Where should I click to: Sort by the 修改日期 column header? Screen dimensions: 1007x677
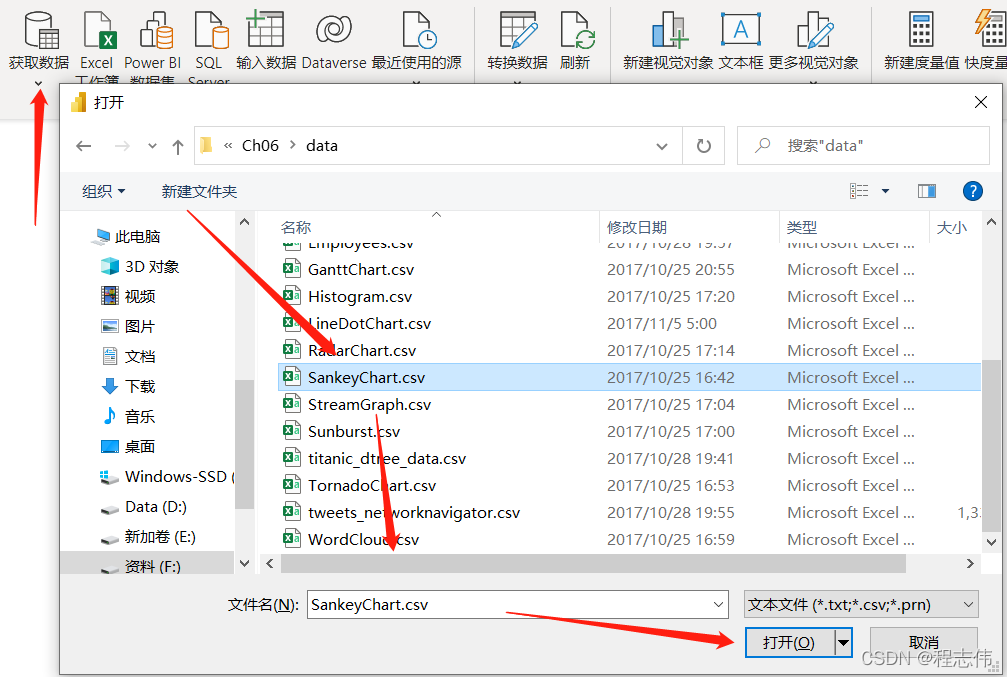coord(637,227)
